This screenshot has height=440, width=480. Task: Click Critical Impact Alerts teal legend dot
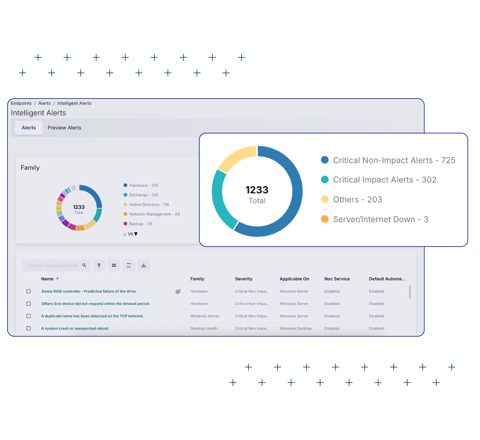325,180
